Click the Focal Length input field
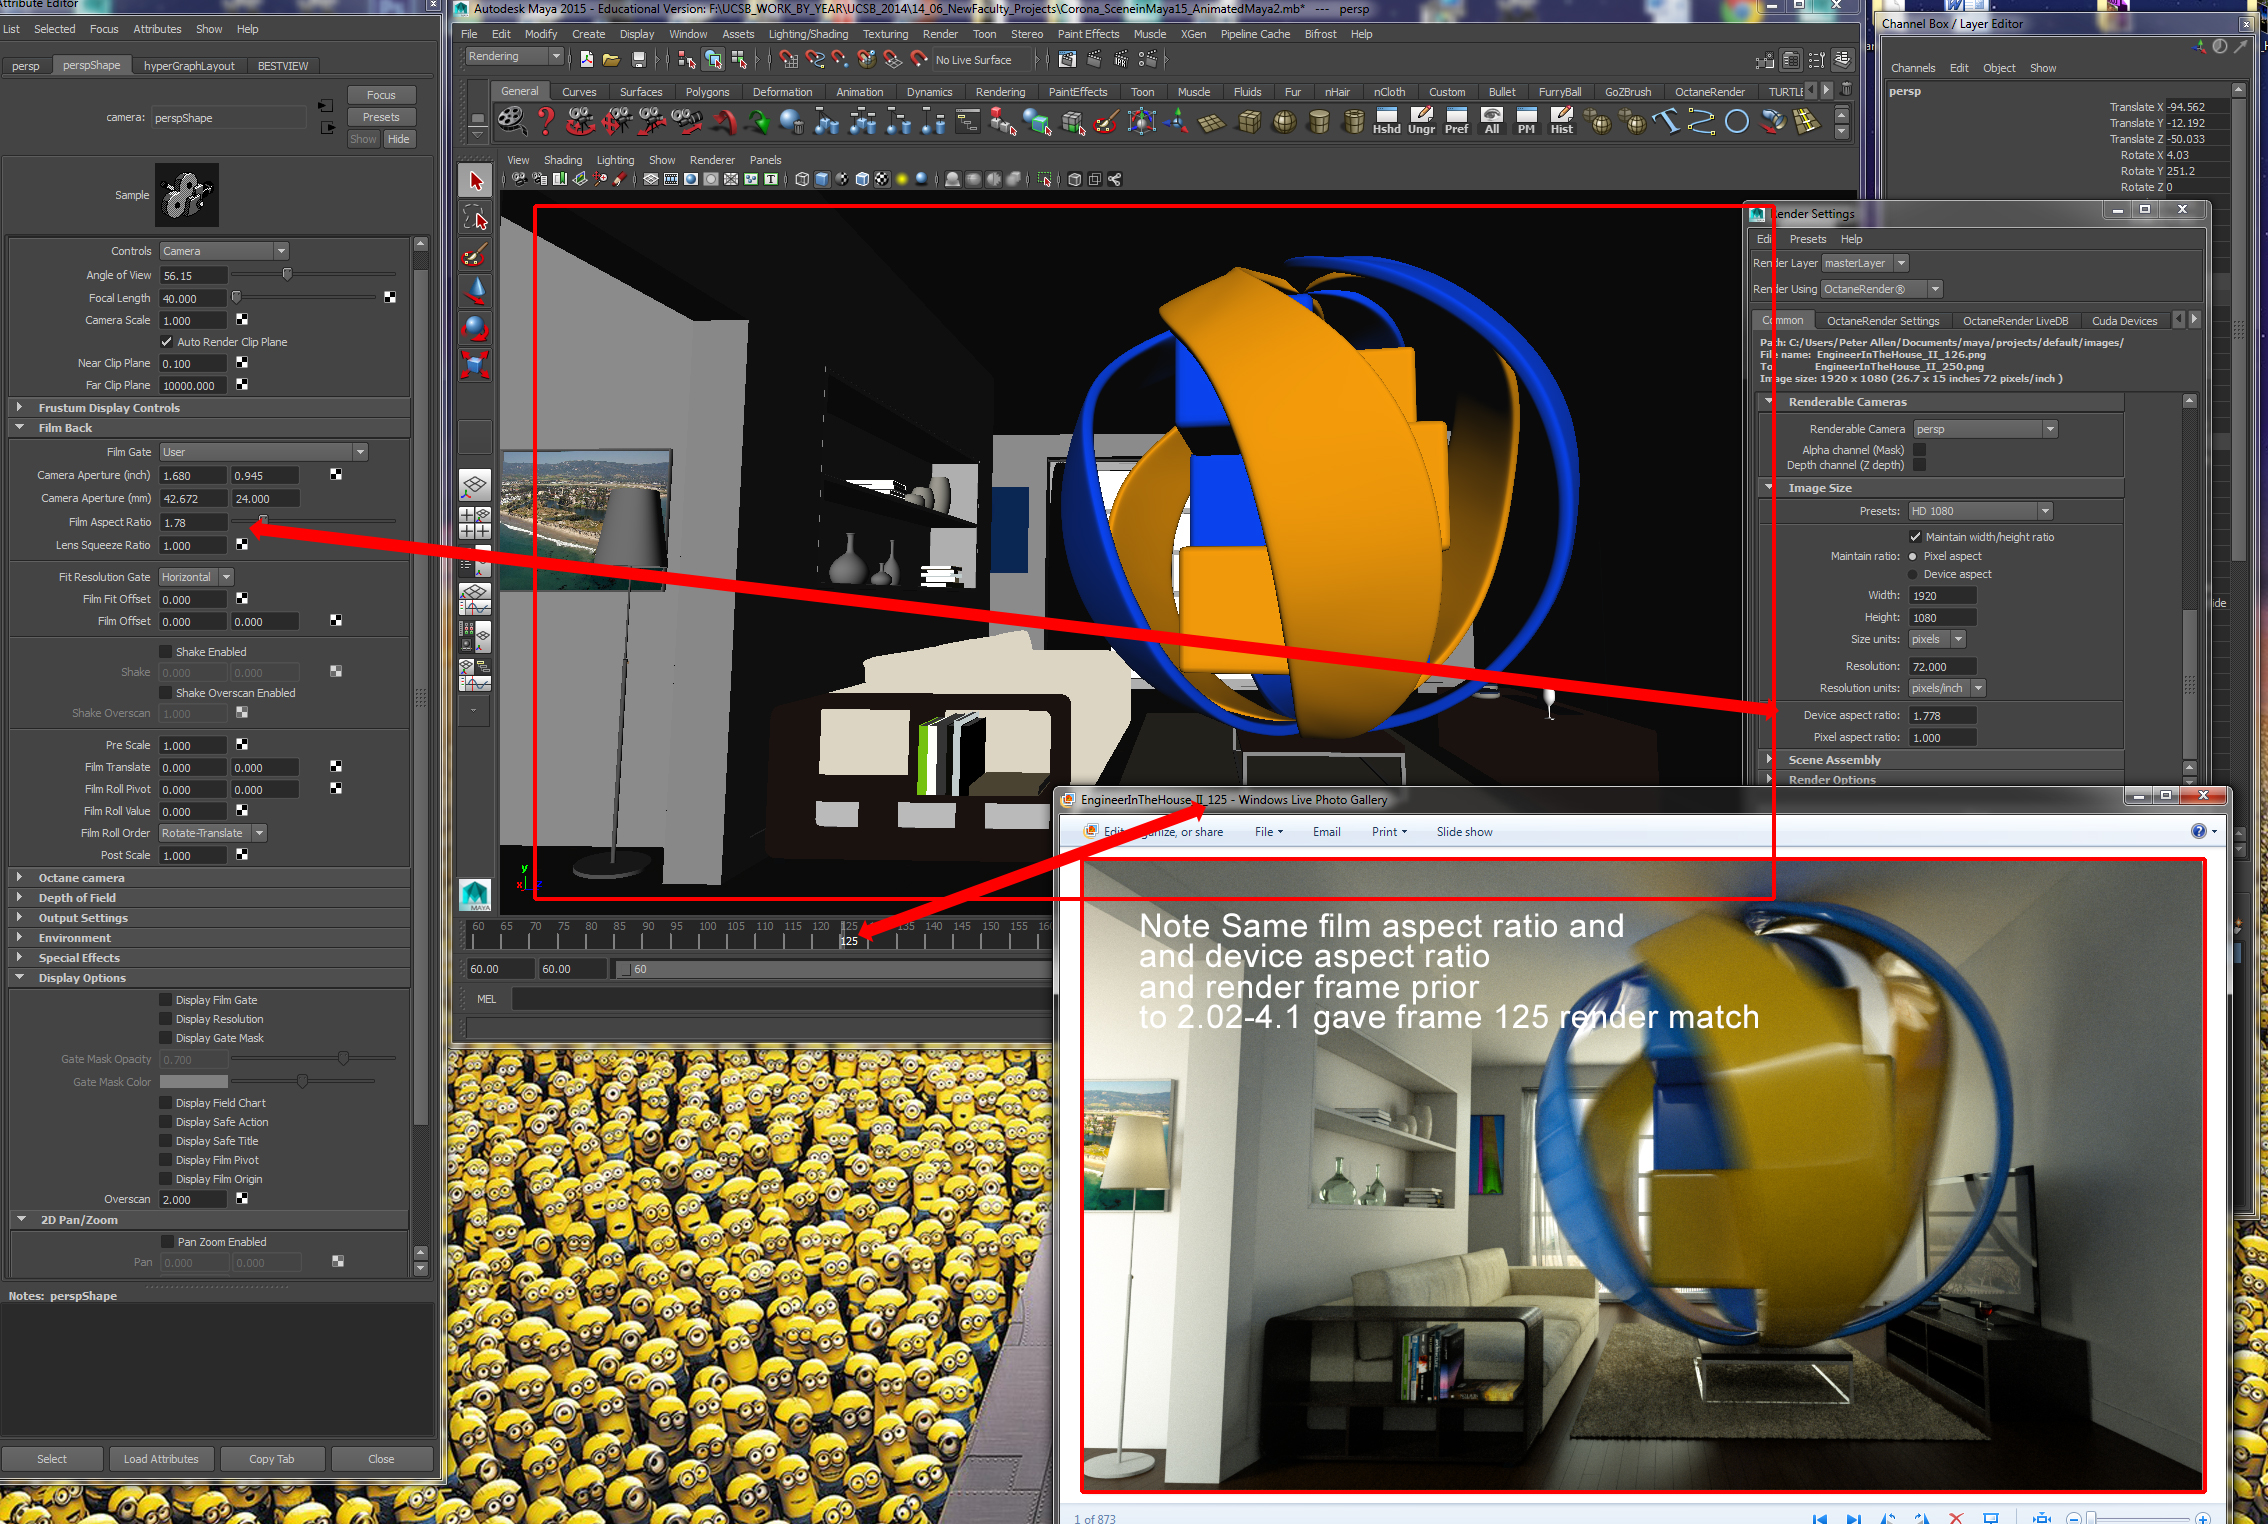 click(x=192, y=298)
